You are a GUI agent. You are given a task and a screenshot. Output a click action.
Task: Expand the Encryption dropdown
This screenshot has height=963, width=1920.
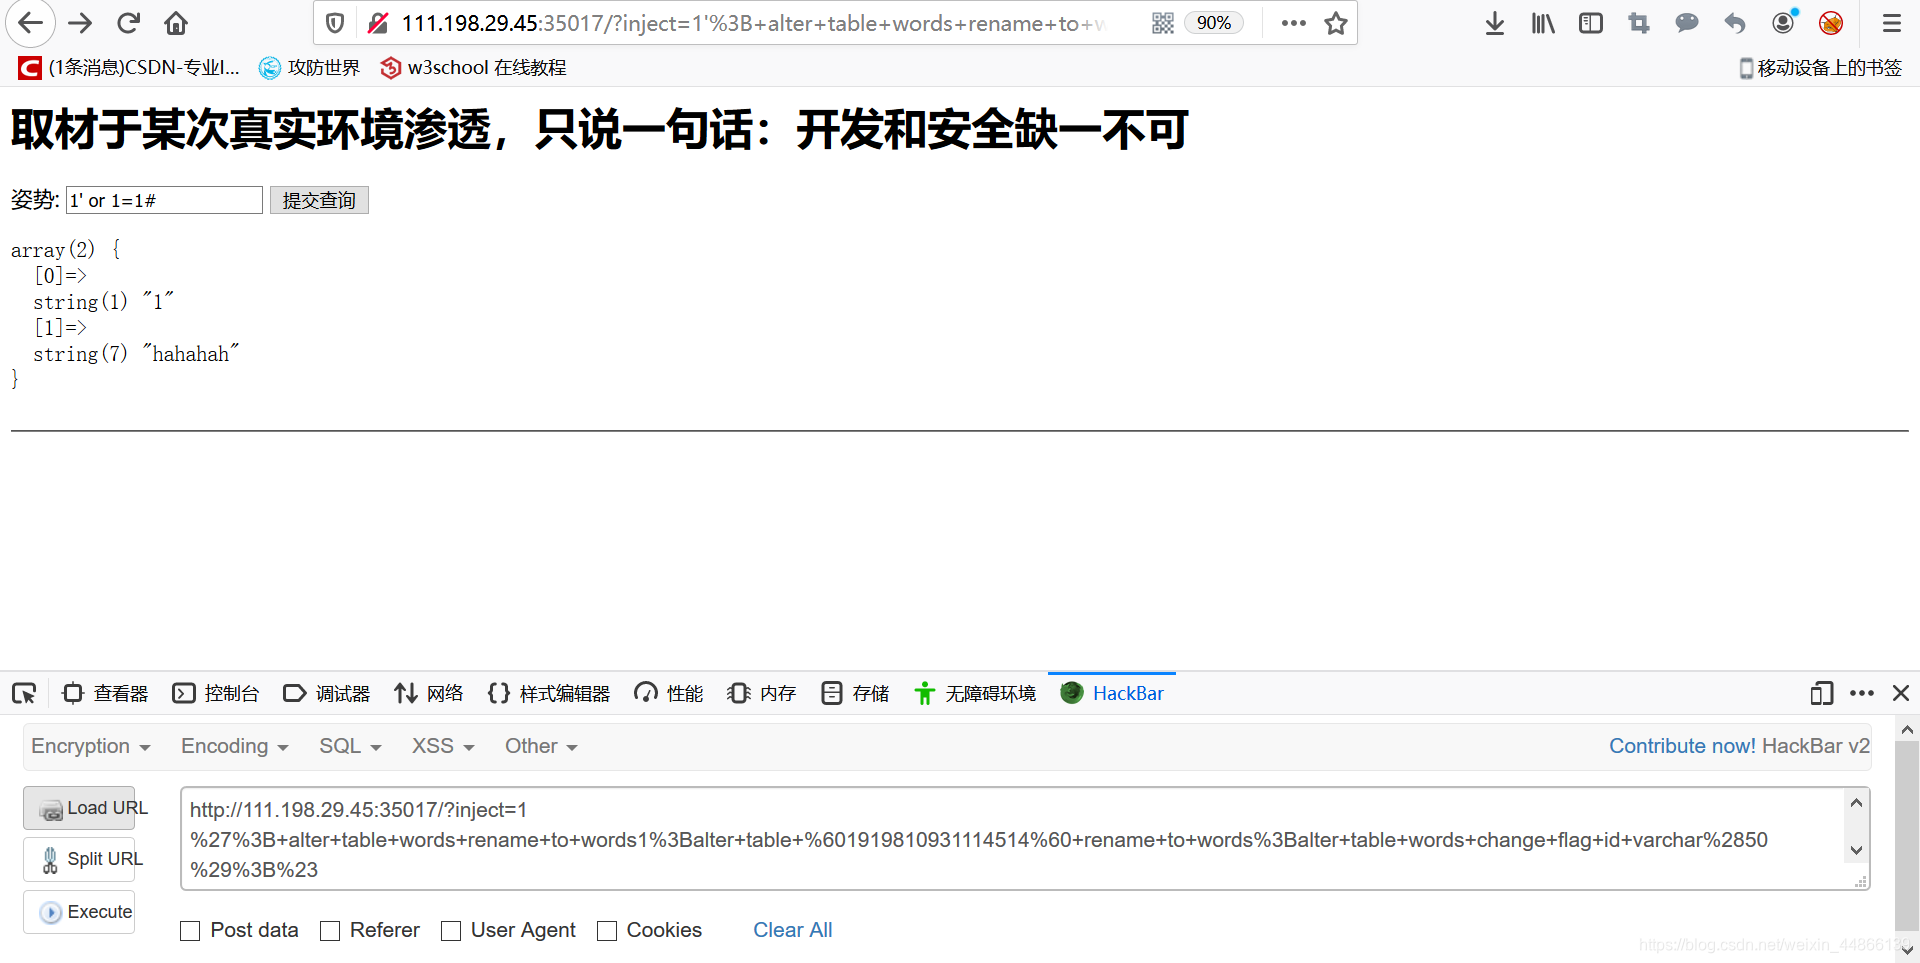click(x=90, y=746)
